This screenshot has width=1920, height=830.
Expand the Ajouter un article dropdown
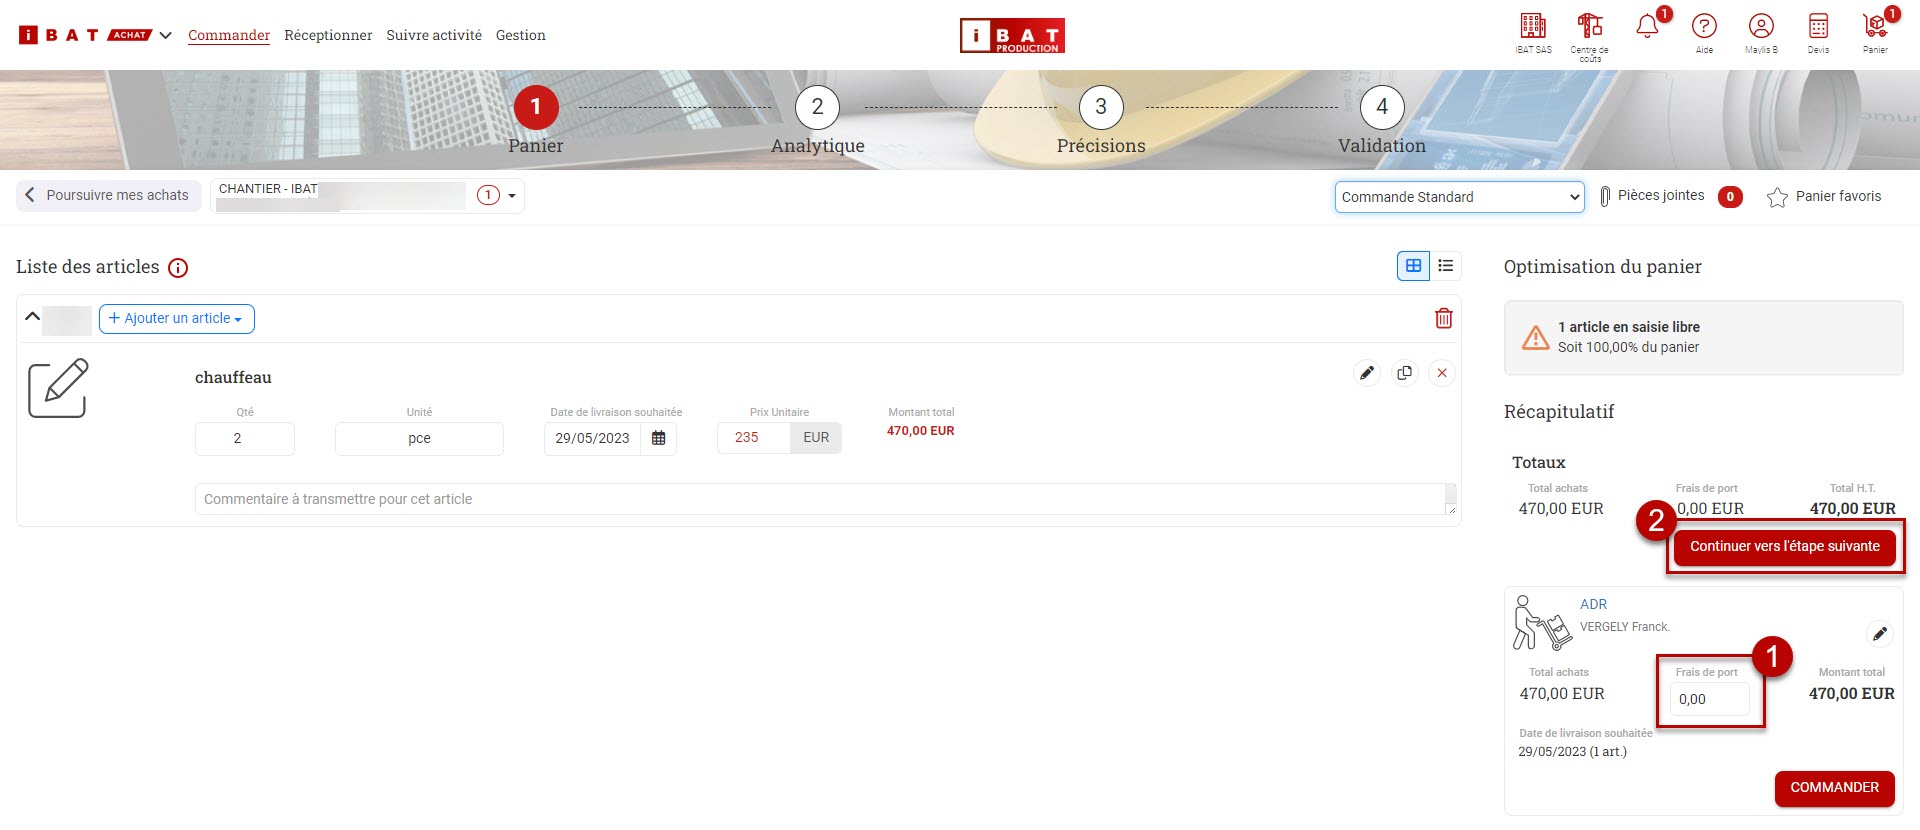tap(177, 319)
